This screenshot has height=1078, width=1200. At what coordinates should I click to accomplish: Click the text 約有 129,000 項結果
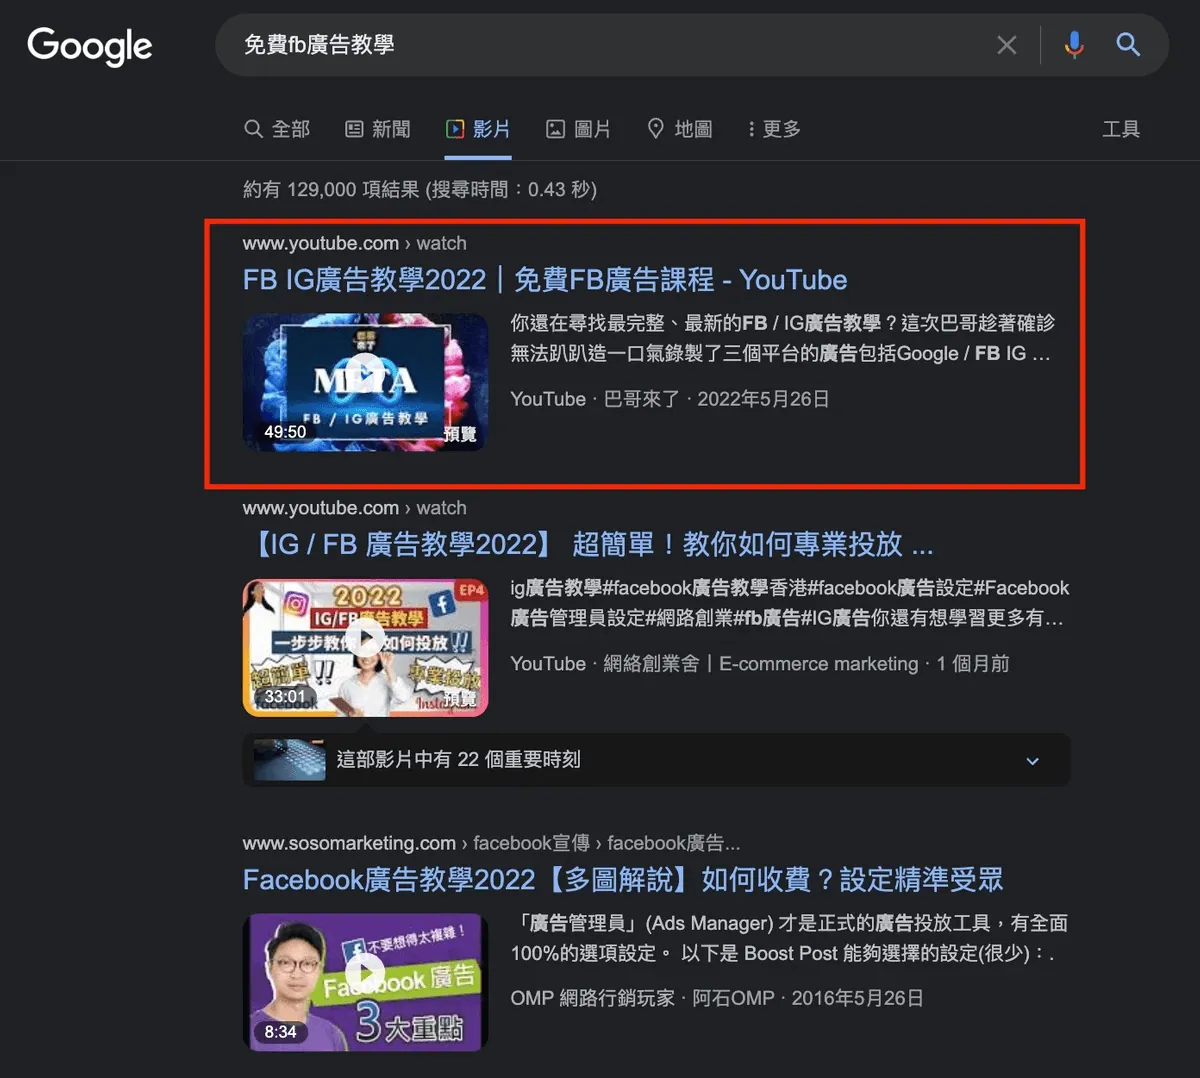point(331,189)
